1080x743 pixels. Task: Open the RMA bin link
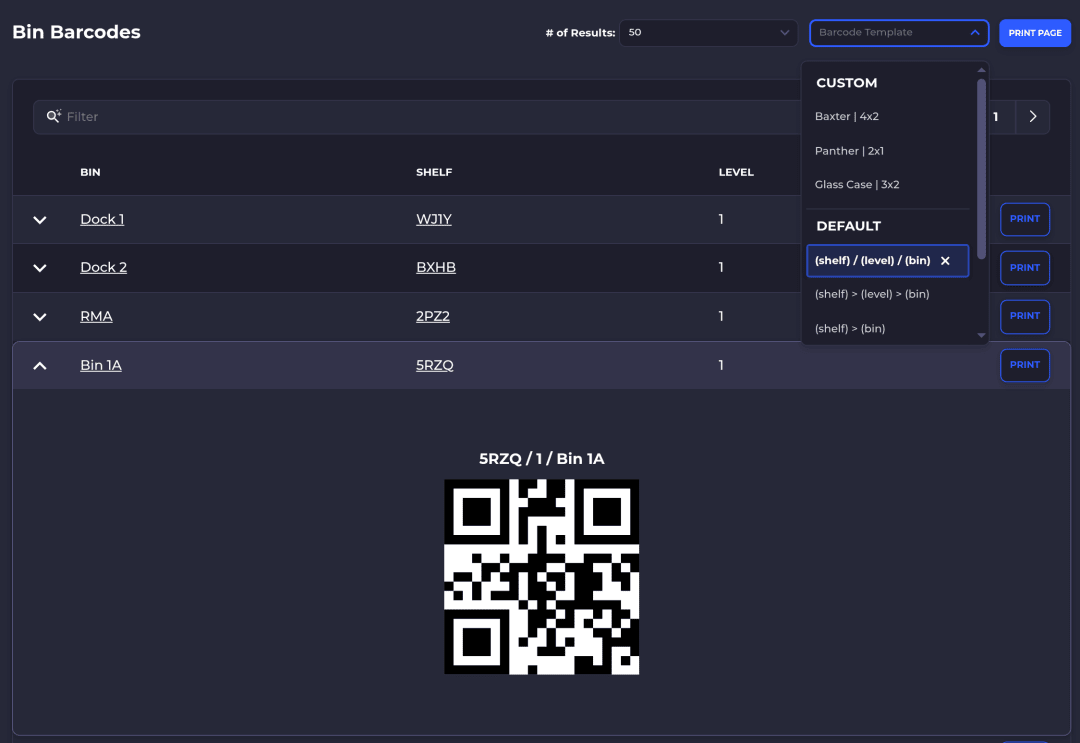point(96,316)
